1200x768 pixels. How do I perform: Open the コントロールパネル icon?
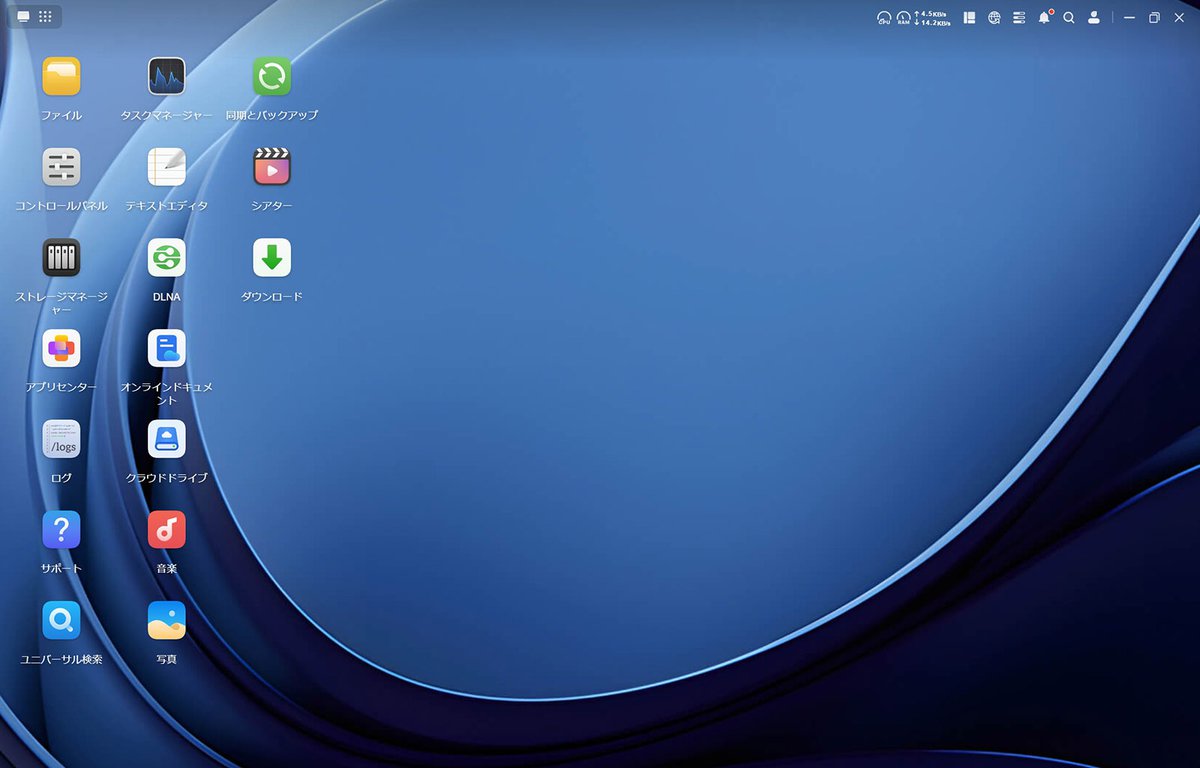(x=61, y=167)
